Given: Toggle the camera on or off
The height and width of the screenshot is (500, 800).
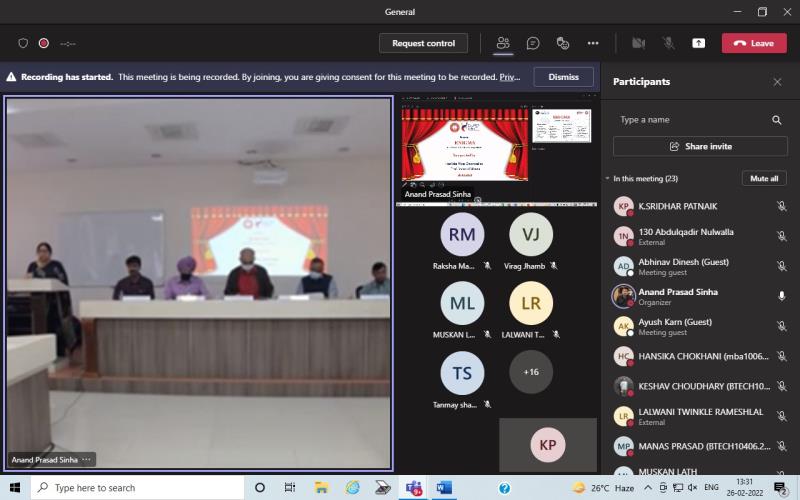Looking at the screenshot, I should 638,43.
